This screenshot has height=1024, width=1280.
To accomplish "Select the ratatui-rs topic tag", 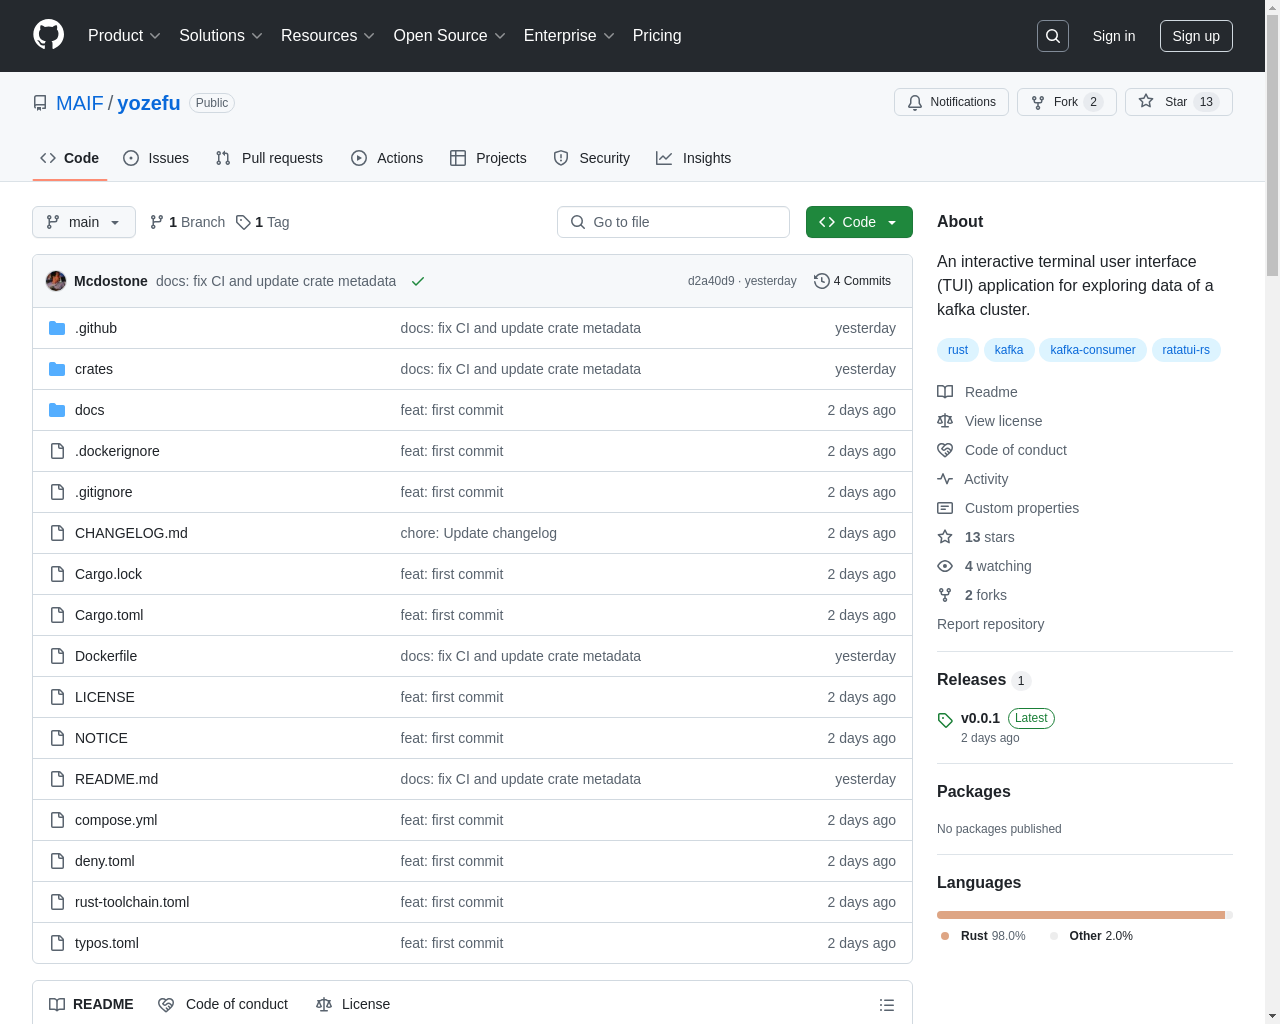I will (1186, 350).
